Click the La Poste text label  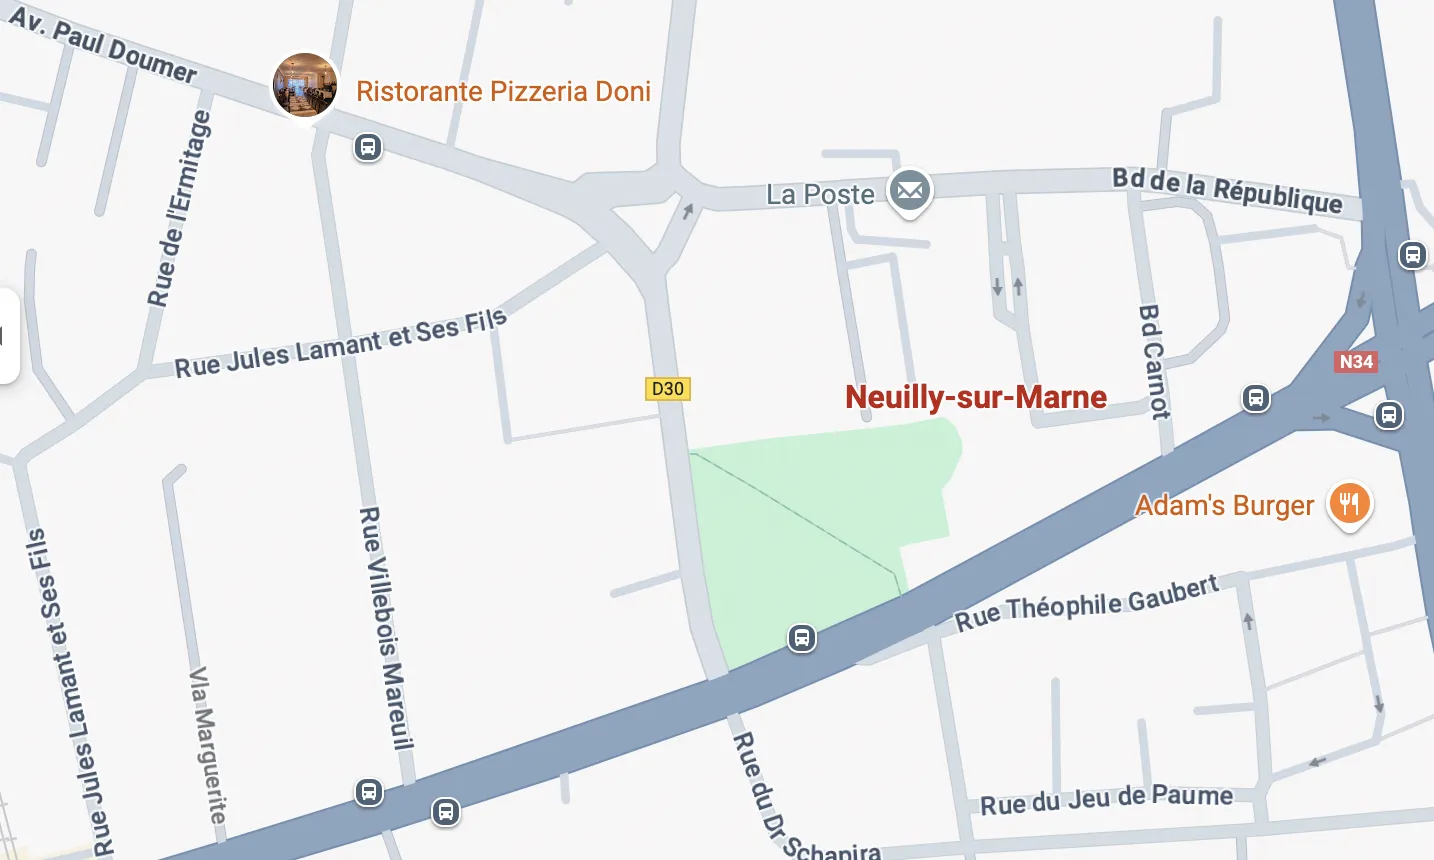pyautogui.click(x=820, y=194)
